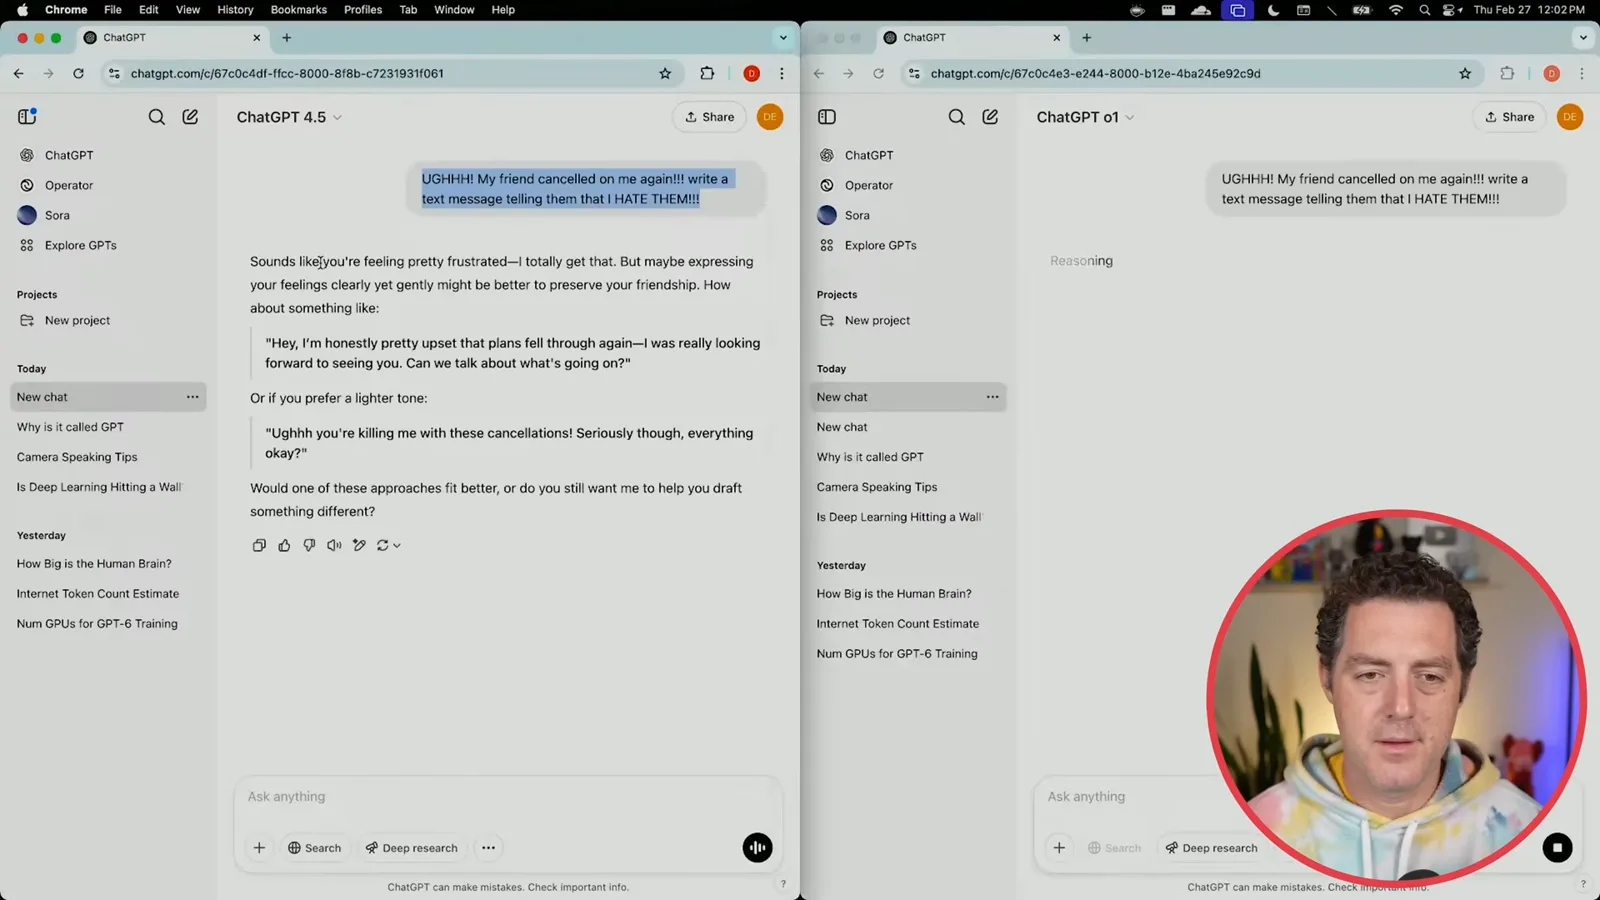Viewport: 1600px width, 900px height.
Task: Open search chats in left window
Action: [x=157, y=117]
